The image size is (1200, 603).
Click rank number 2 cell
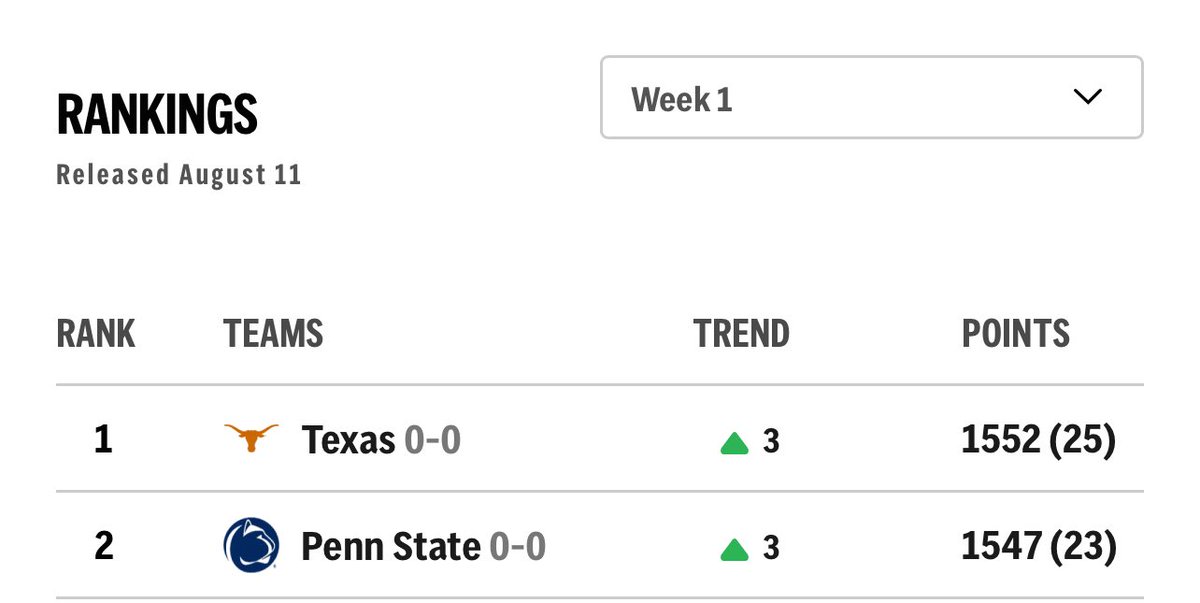tap(103, 547)
